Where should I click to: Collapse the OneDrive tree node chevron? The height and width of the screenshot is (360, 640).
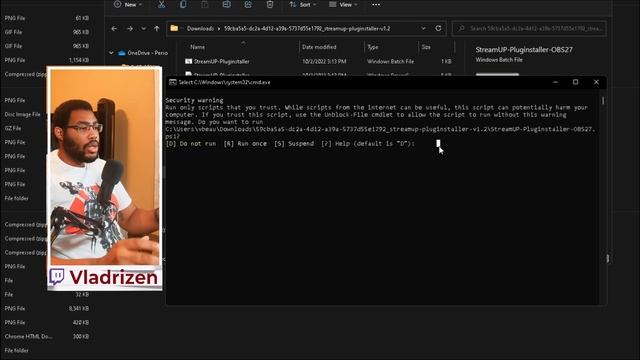[x=111, y=53]
